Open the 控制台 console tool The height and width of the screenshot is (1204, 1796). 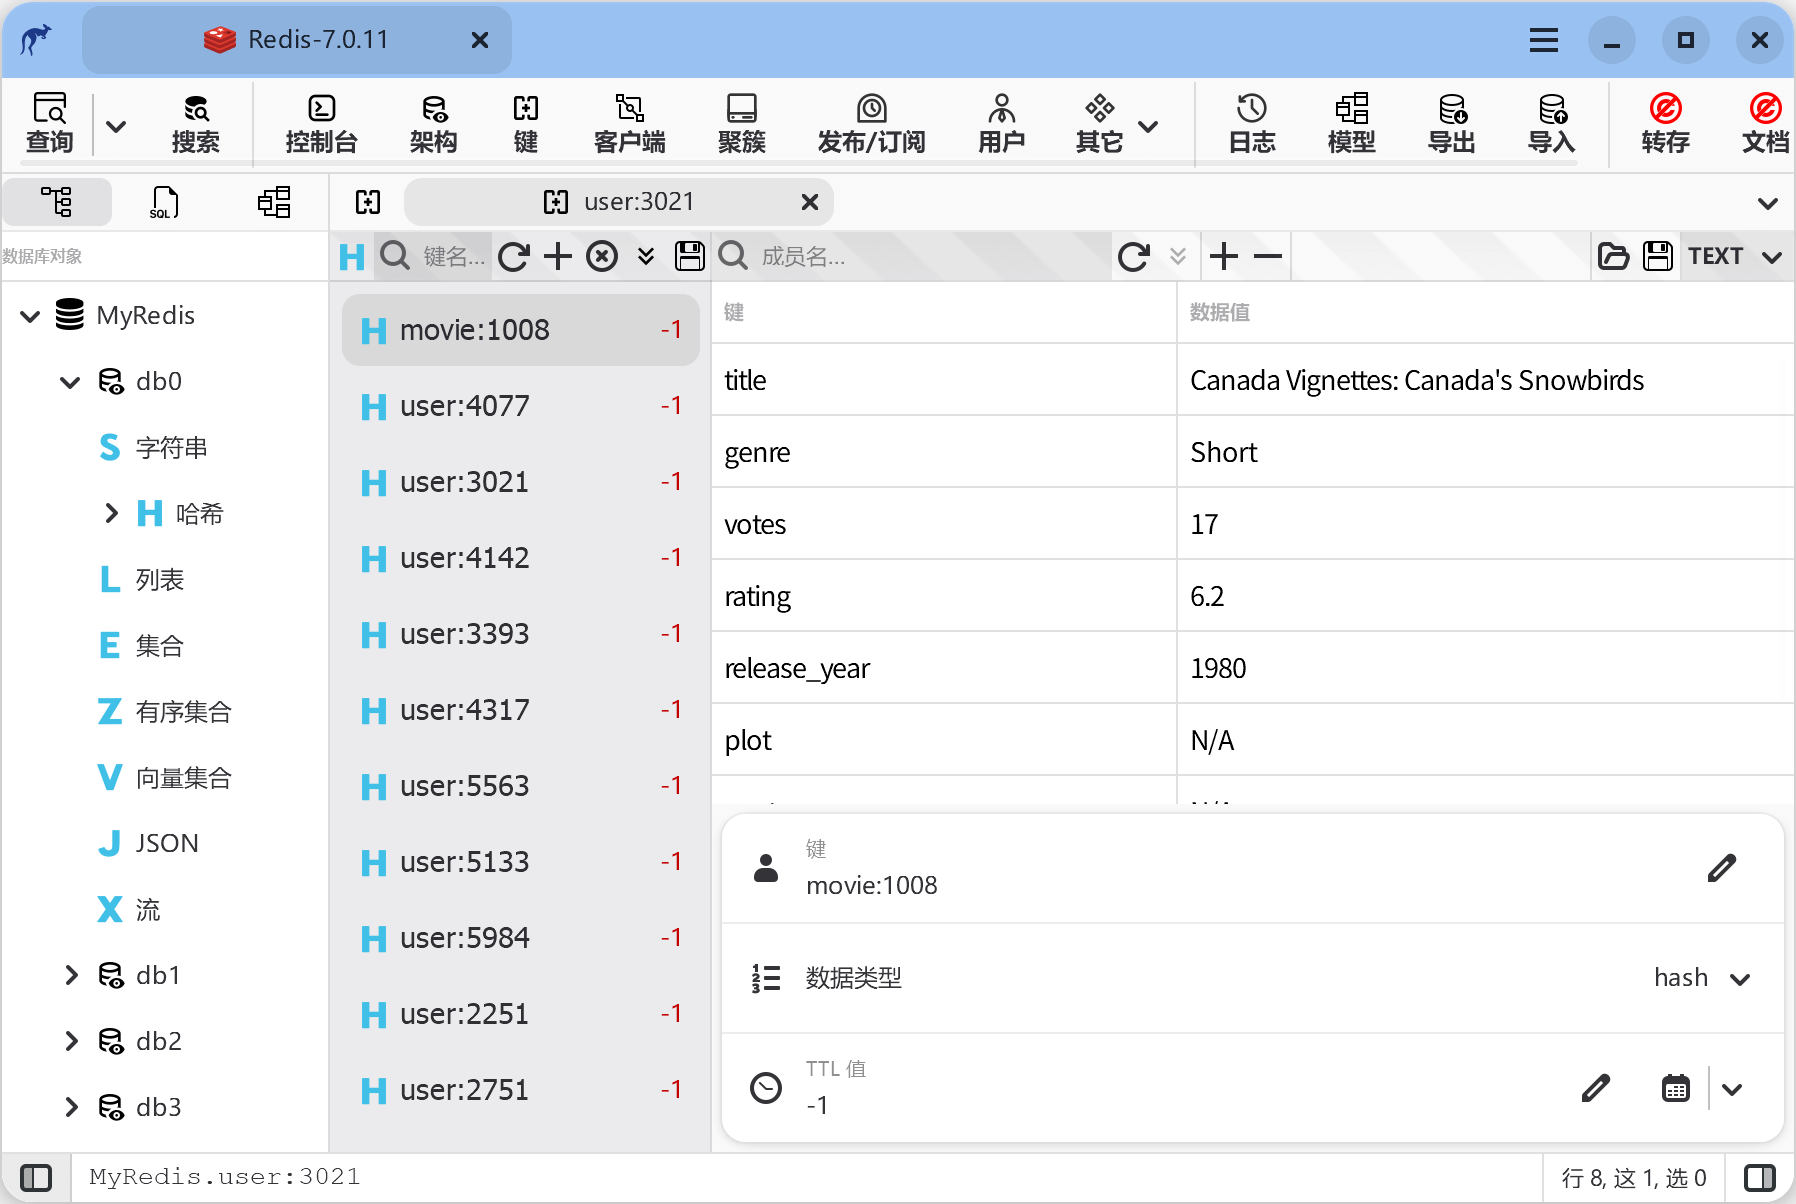[x=321, y=123]
